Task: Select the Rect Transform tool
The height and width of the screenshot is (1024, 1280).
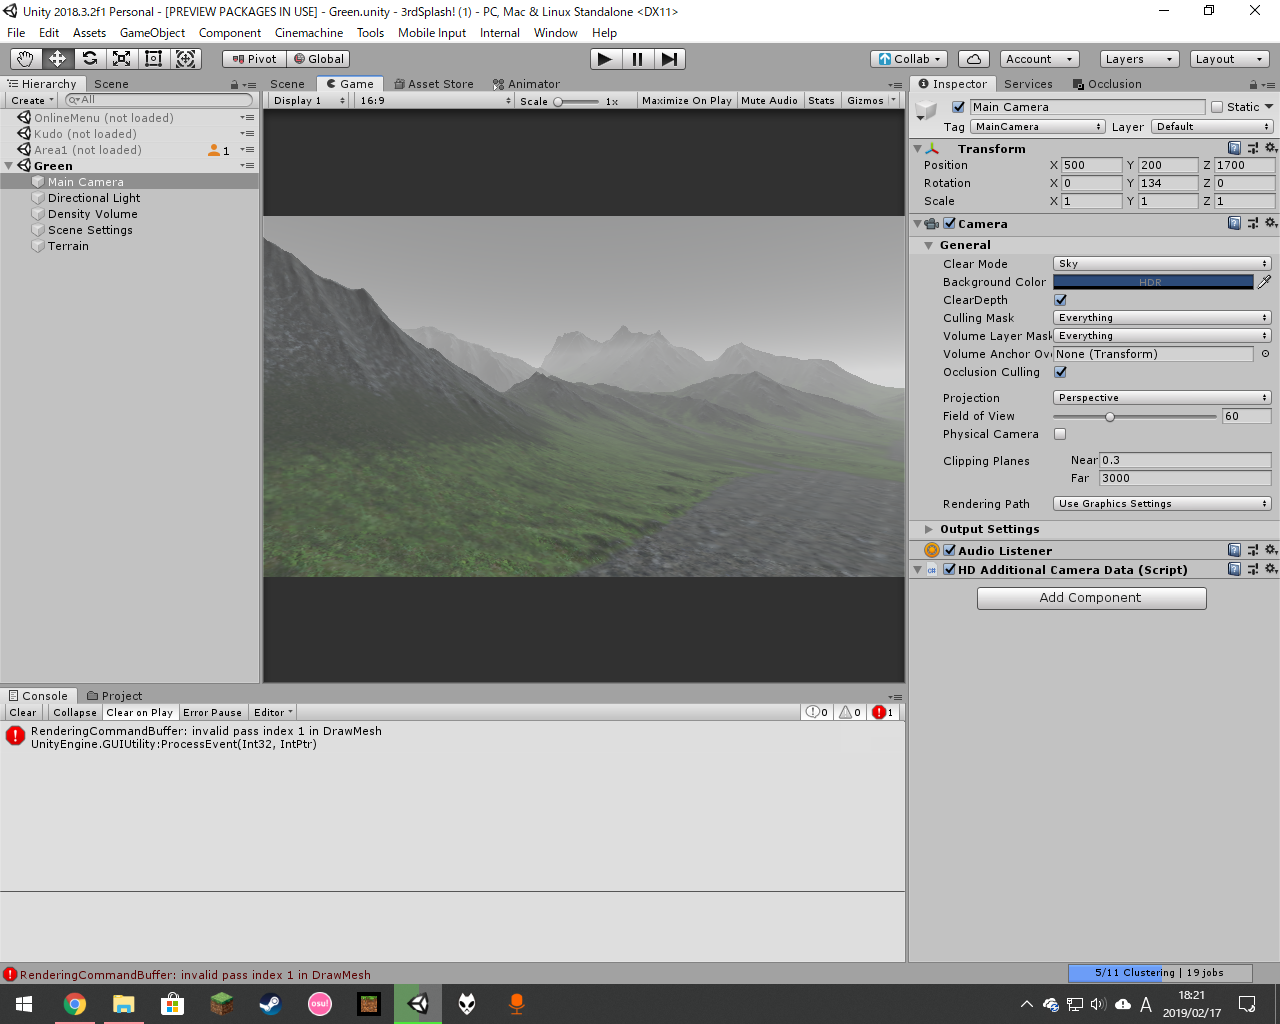Action: pyautogui.click(x=154, y=59)
